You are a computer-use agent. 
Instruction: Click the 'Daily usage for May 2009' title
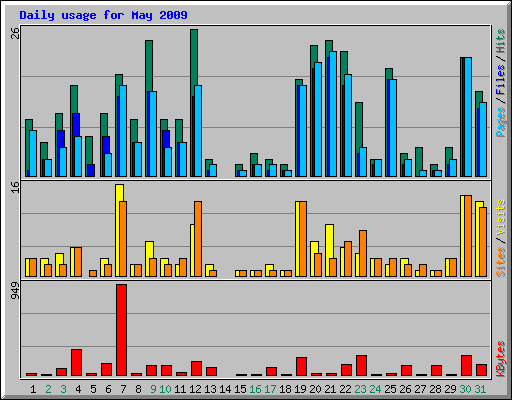[x=103, y=15]
